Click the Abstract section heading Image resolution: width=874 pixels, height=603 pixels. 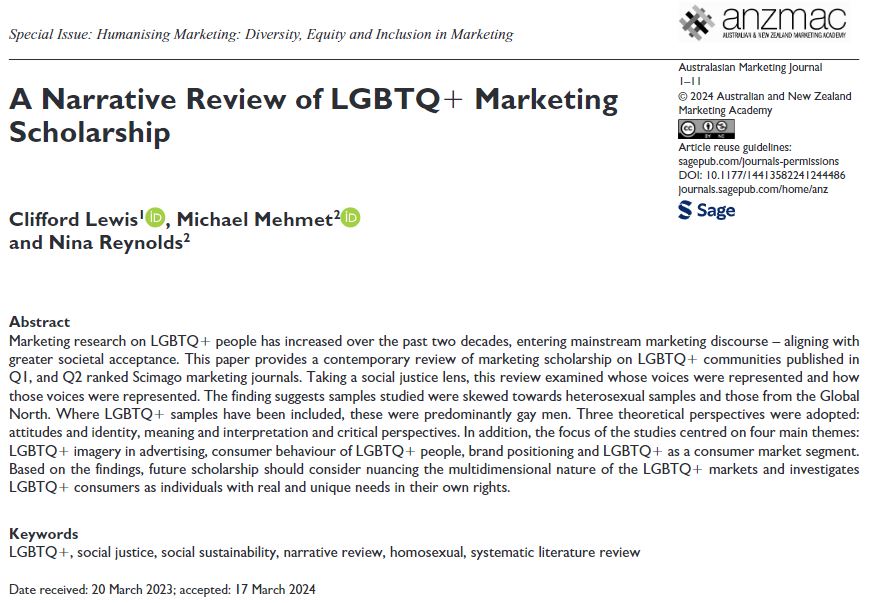tap(39, 322)
